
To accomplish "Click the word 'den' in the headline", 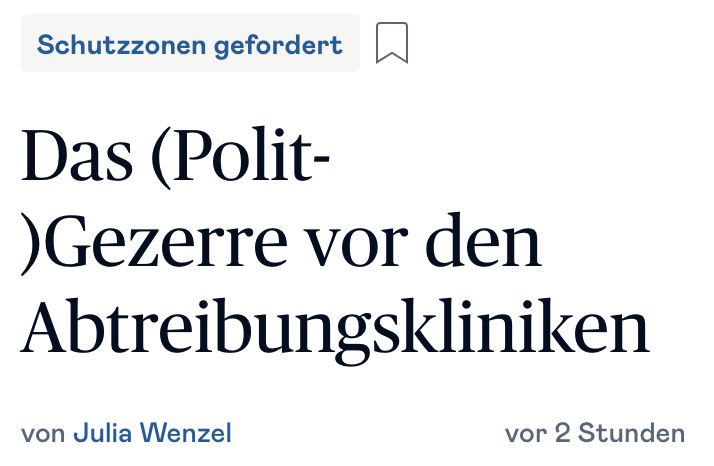I will click(x=484, y=240).
